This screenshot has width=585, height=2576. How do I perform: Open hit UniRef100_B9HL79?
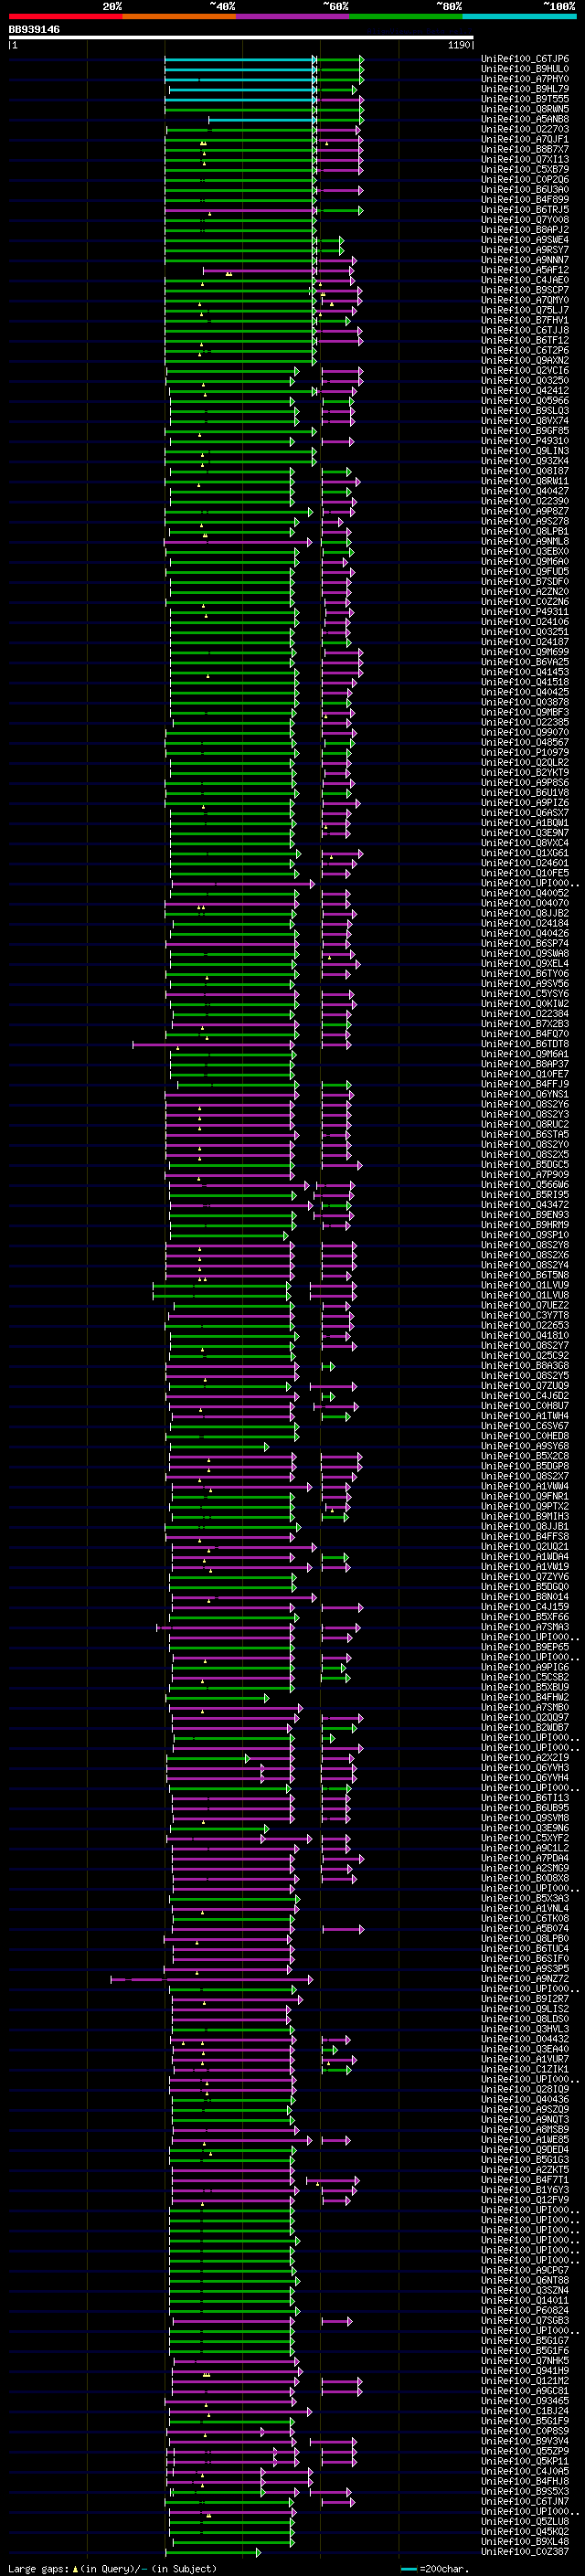[525, 90]
